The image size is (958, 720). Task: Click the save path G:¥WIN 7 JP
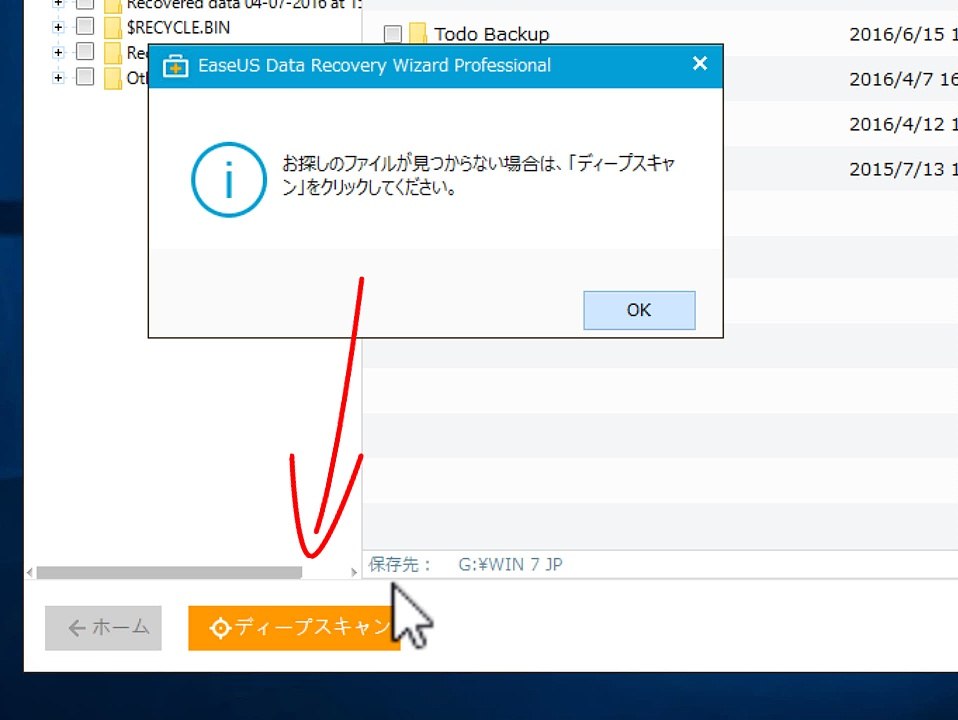[x=510, y=564]
